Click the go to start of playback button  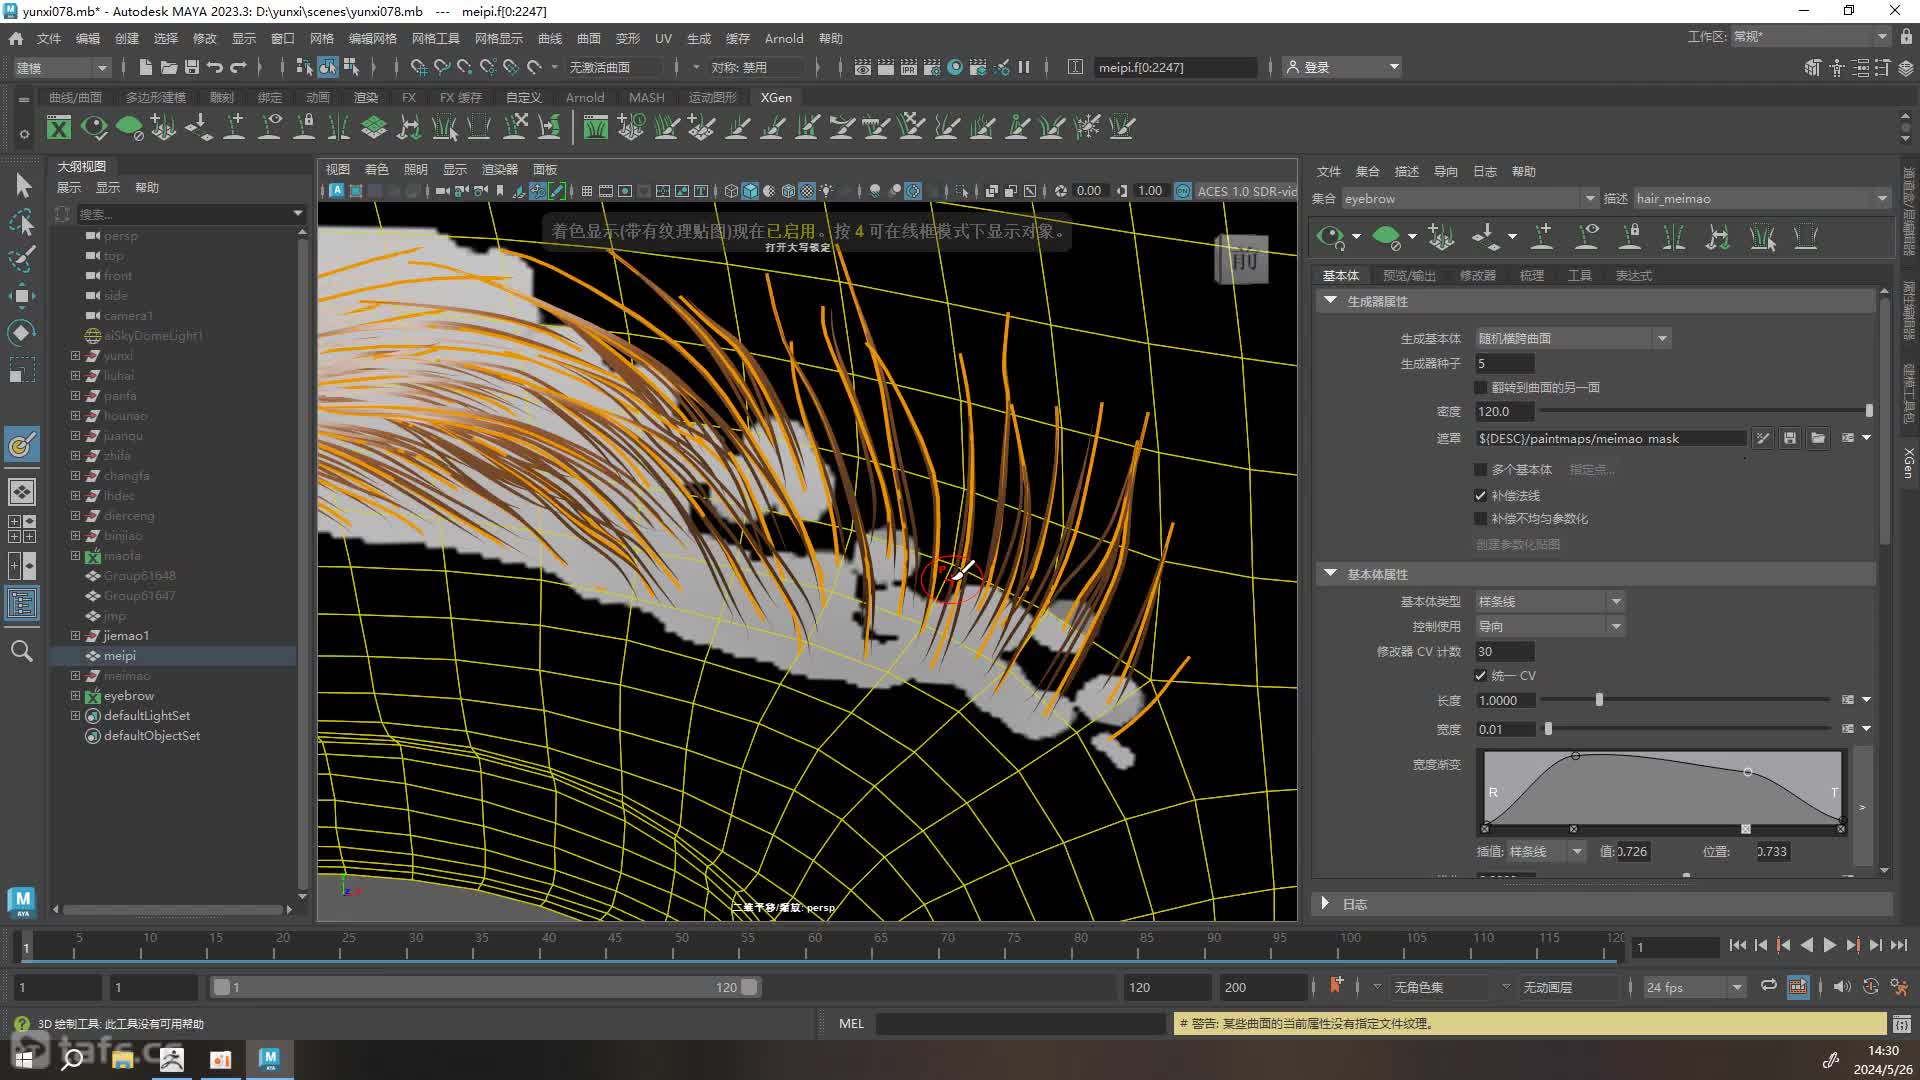pos(1738,945)
